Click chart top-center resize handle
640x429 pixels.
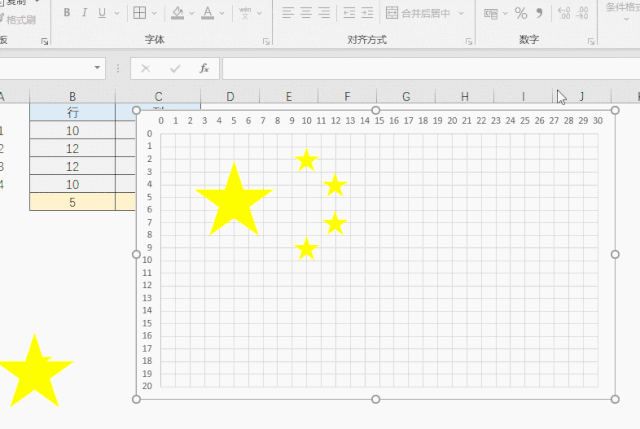[x=376, y=110]
